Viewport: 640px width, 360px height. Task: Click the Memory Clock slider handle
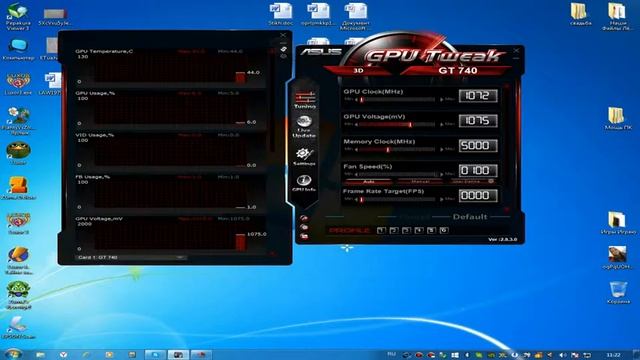pyautogui.click(x=388, y=149)
